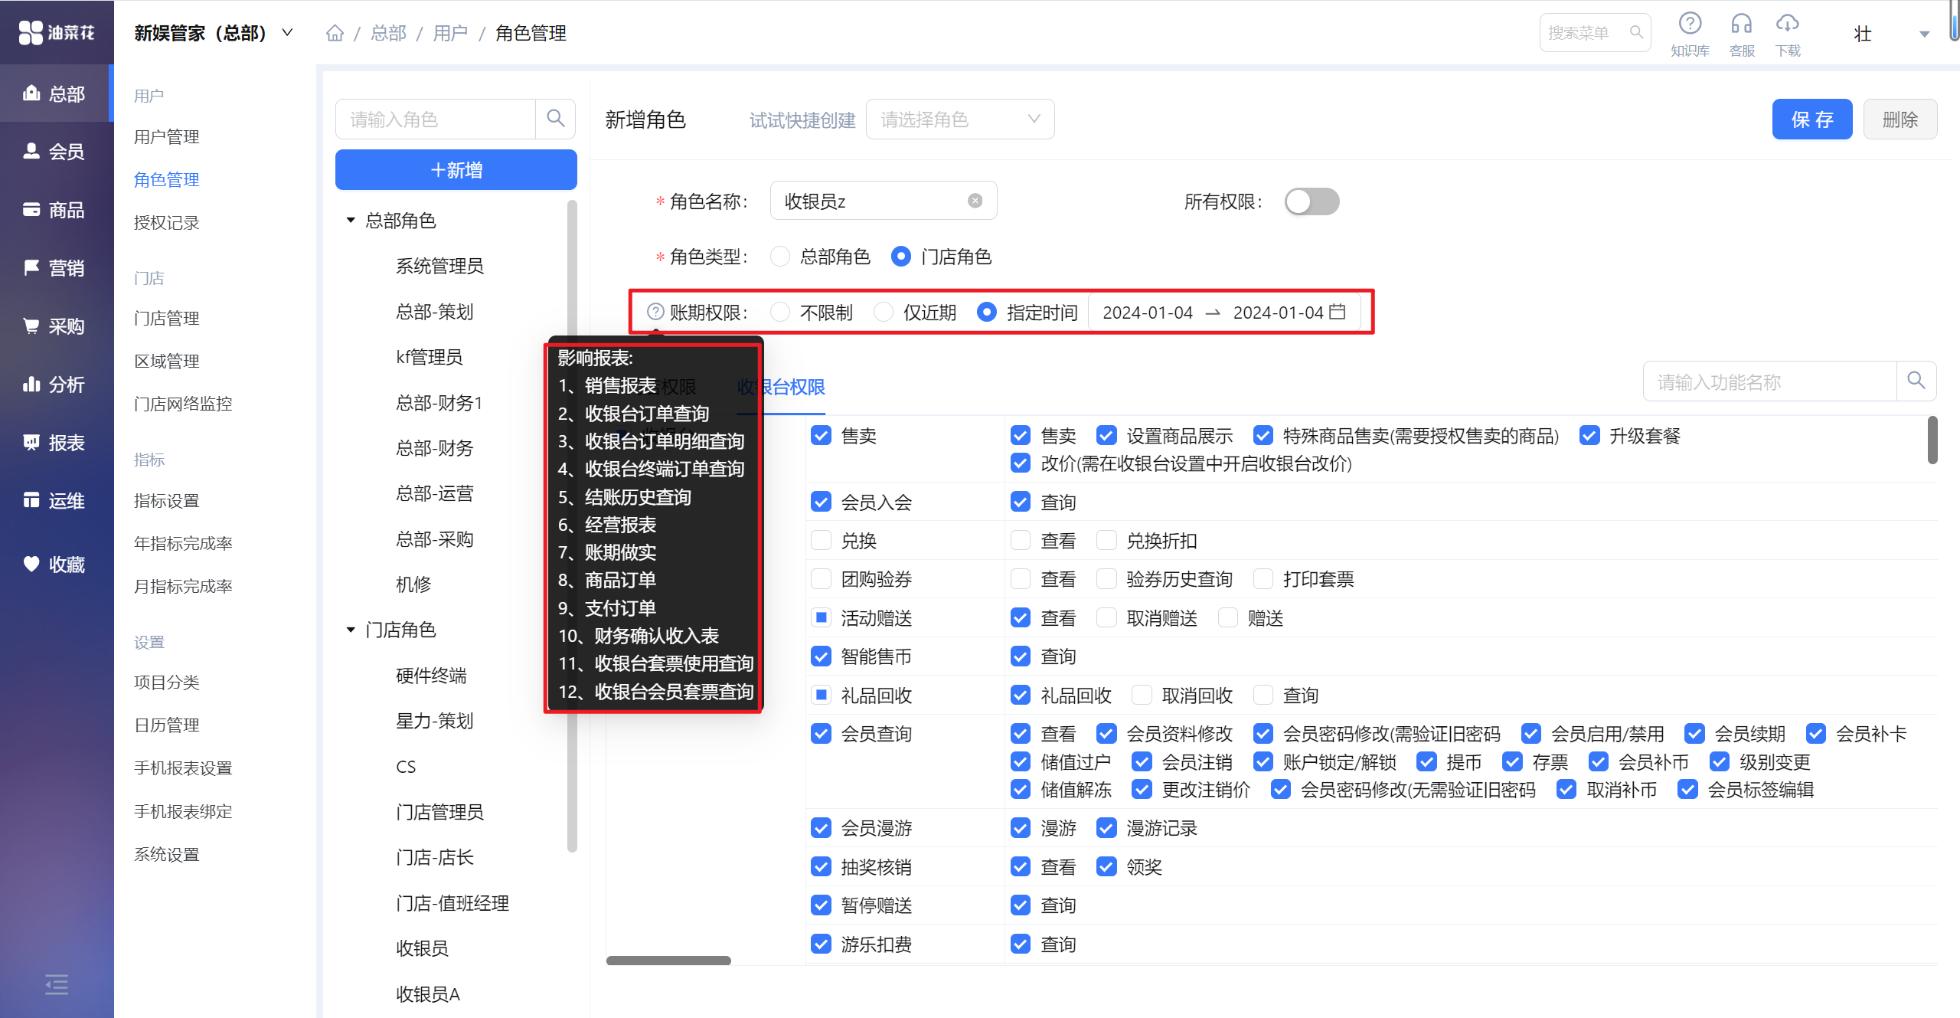Uncheck the 漫游记录 checkbox

tap(1106, 828)
